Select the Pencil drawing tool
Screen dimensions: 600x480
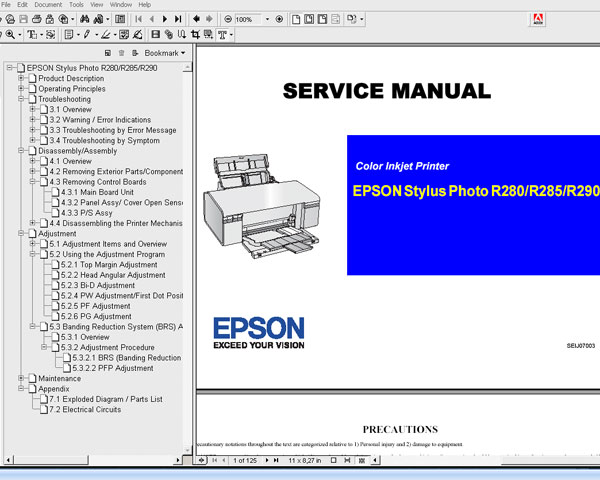87,35
